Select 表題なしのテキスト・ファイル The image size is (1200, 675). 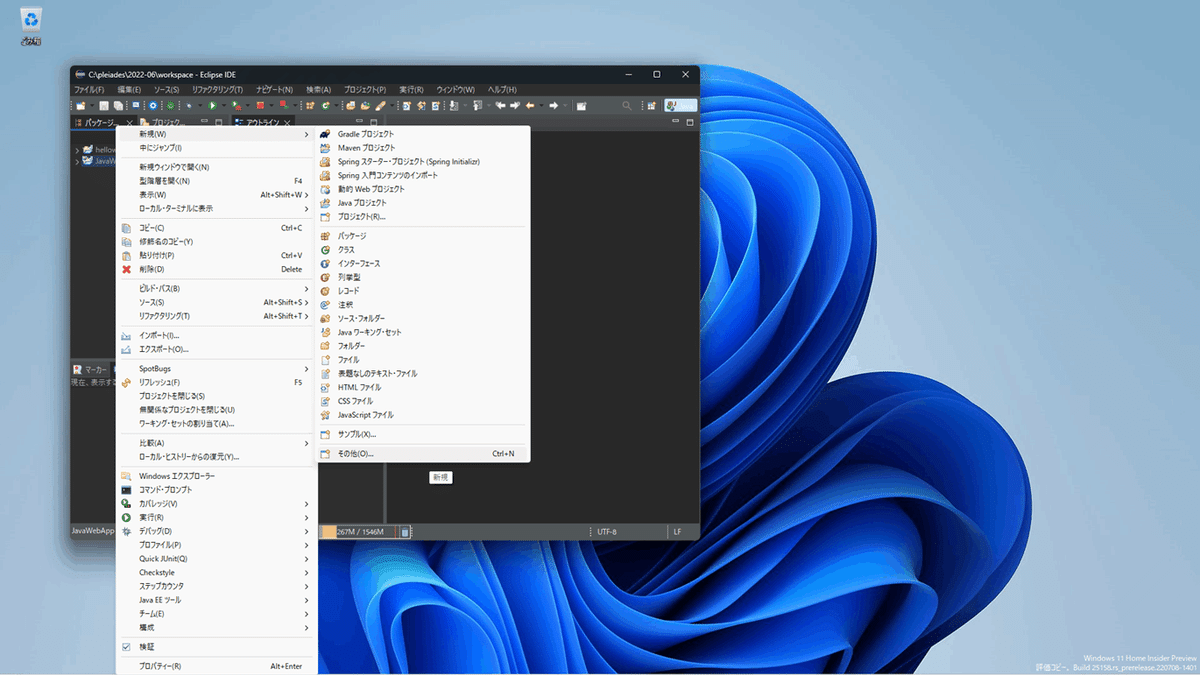(x=423, y=374)
